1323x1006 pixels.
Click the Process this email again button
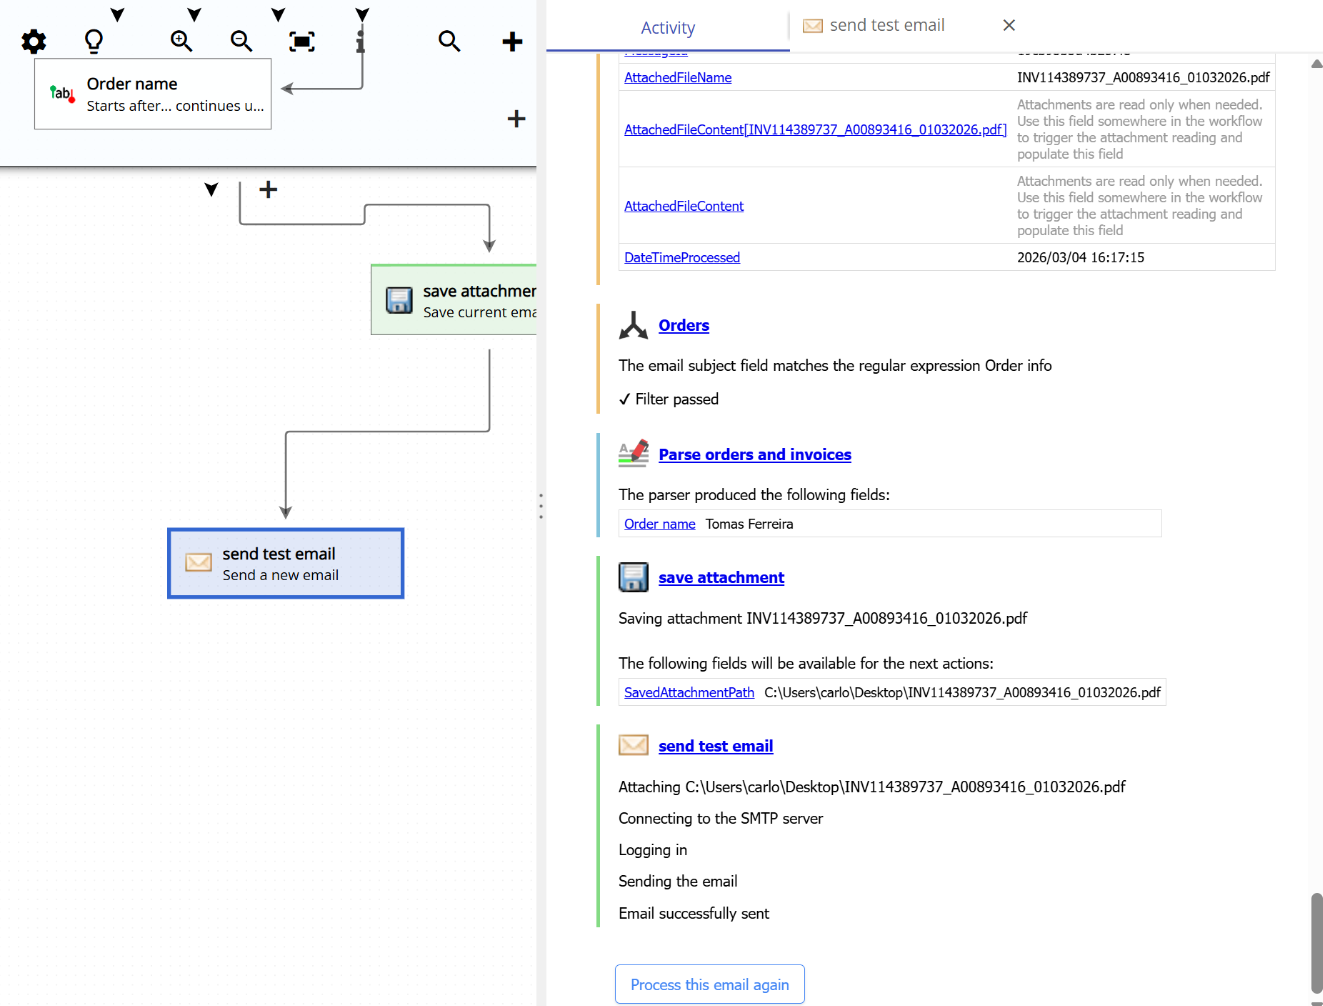709,984
